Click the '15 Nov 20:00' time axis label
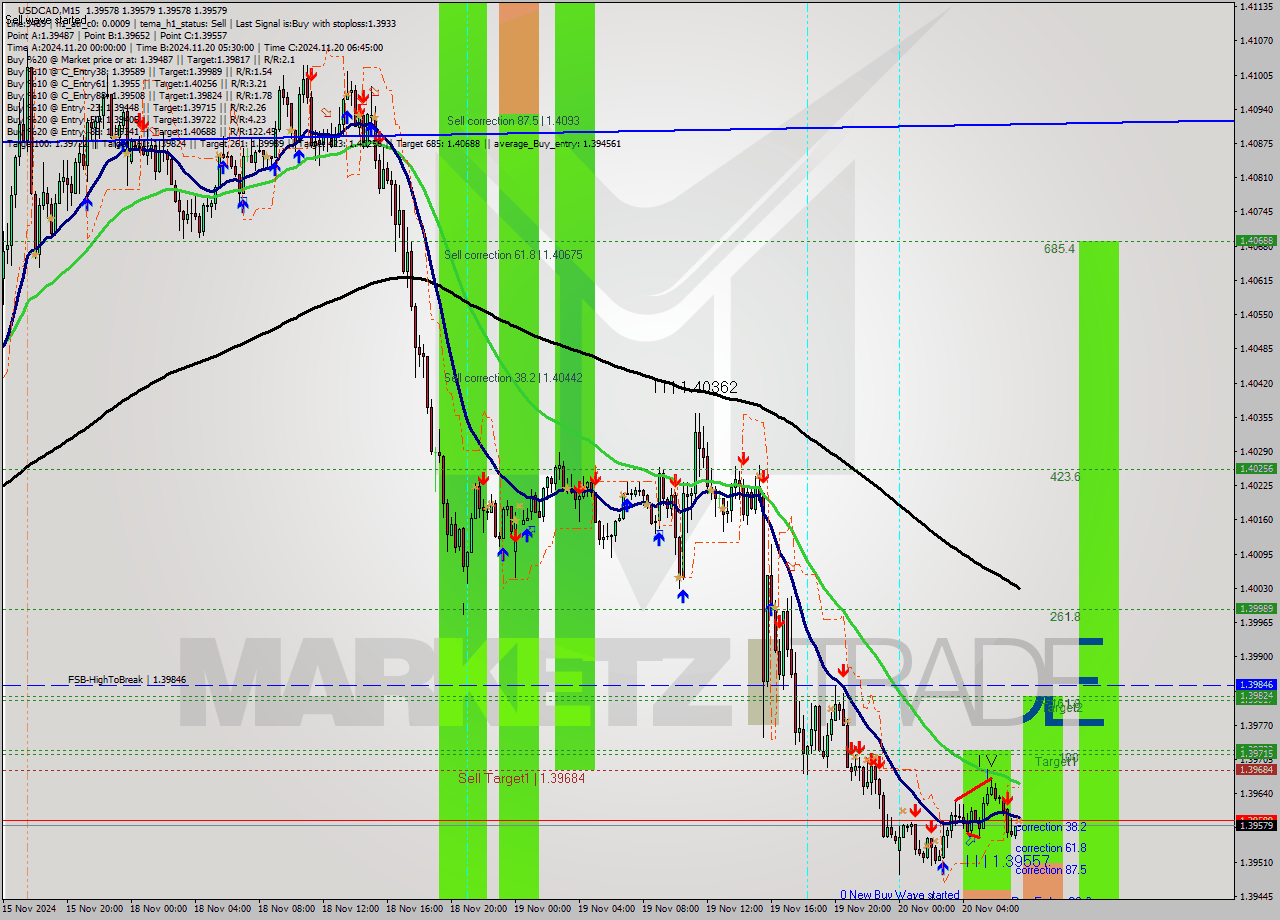 pos(95,909)
